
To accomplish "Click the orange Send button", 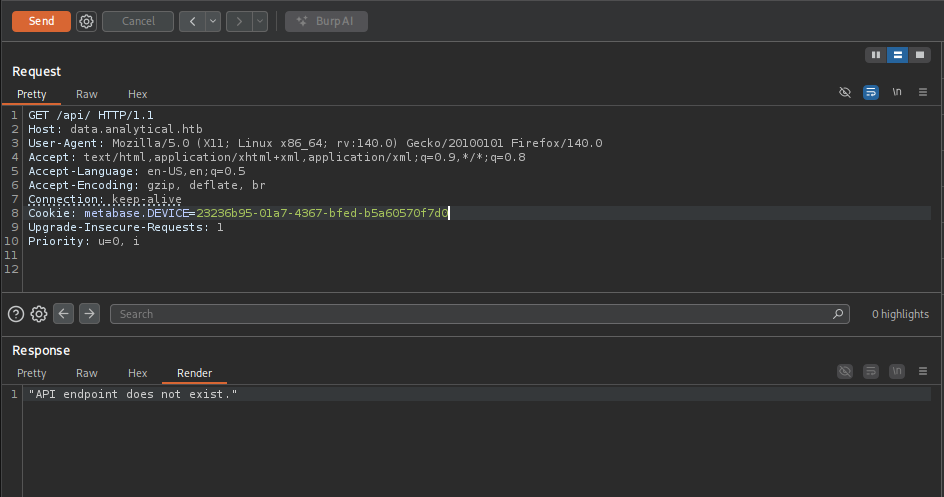I will (x=41, y=21).
